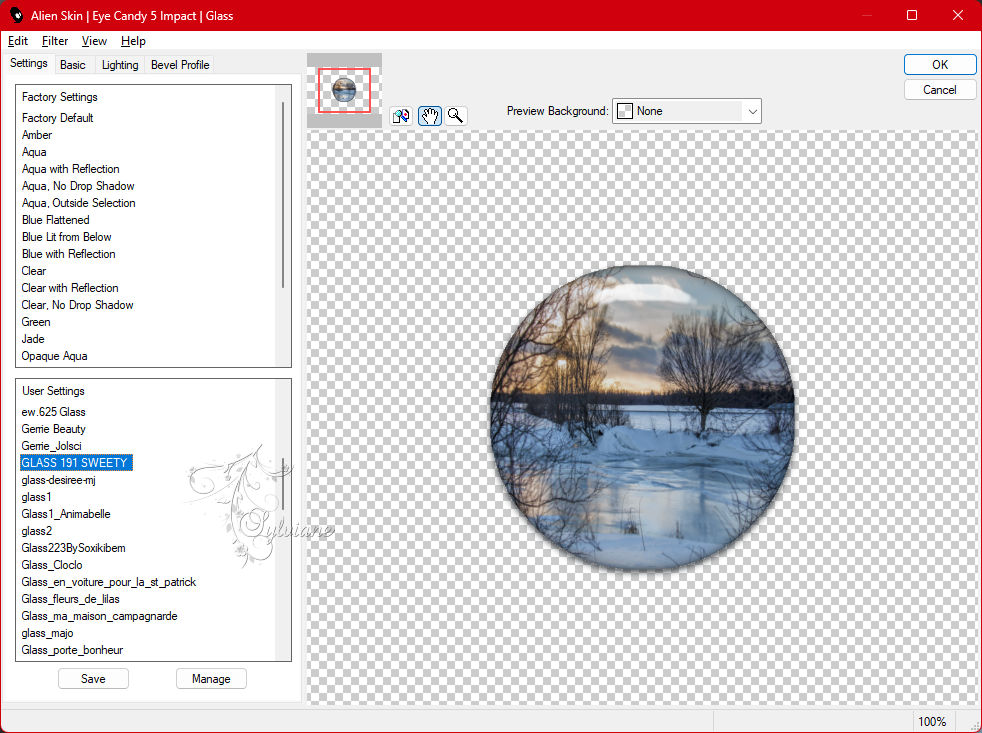
Task: Select the Clear preset
Action: (x=34, y=271)
